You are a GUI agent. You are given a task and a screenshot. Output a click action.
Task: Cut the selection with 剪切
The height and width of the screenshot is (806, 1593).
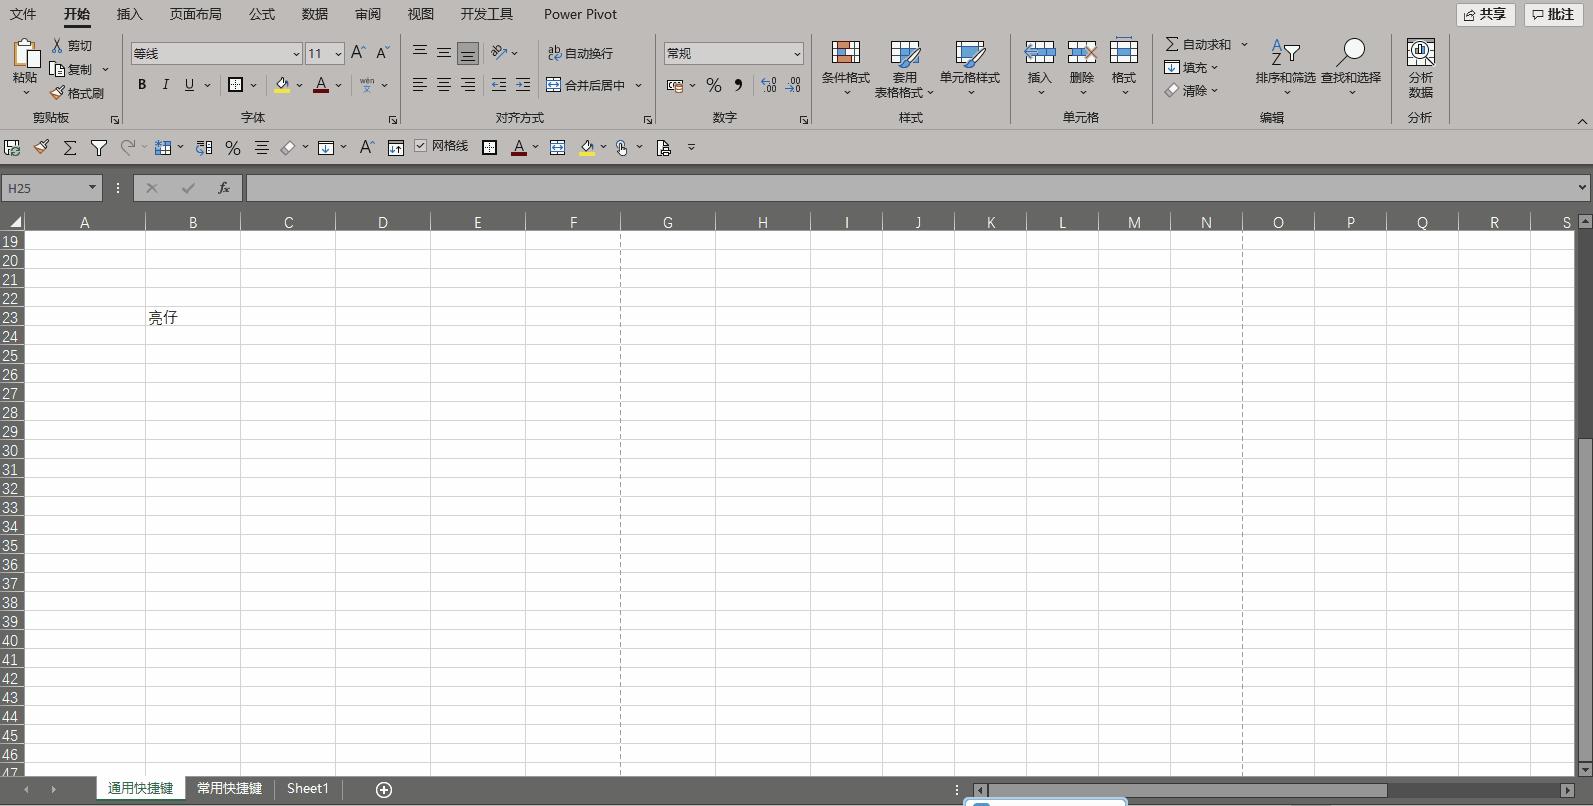click(72, 46)
